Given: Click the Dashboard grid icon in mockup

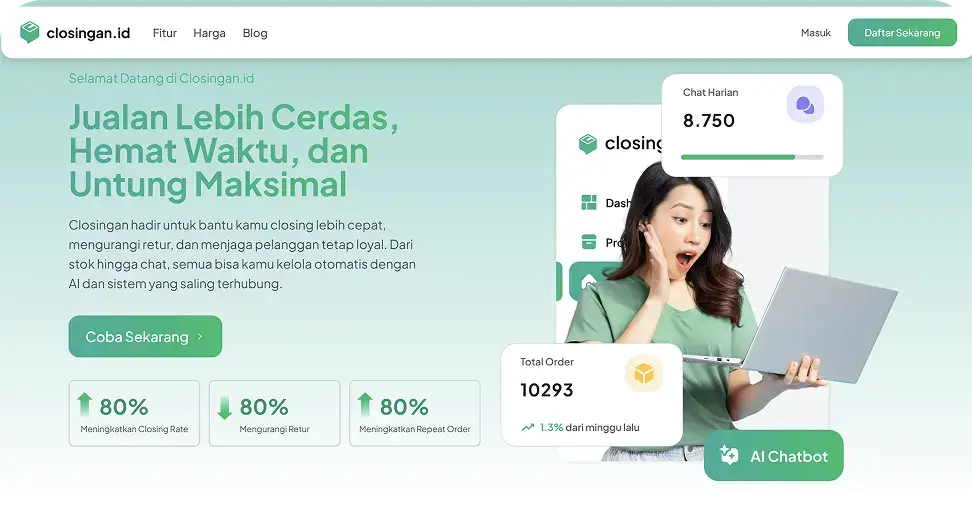Looking at the screenshot, I should coord(589,203).
